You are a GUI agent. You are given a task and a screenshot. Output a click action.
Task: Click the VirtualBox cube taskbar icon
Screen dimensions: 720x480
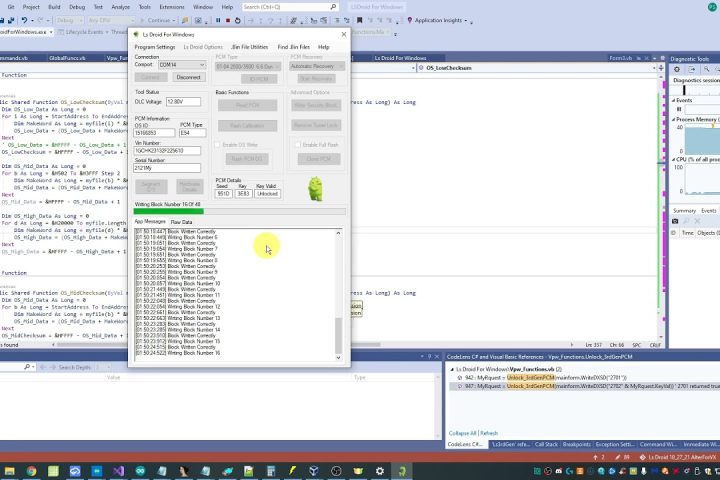pos(314,471)
